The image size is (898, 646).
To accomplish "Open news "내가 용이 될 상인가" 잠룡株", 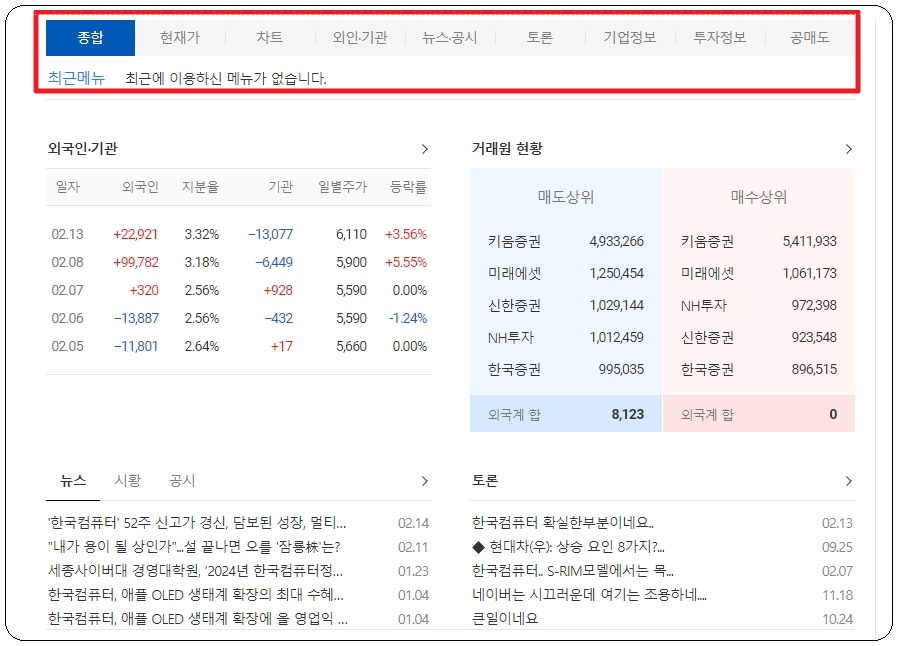I will coord(194,547).
